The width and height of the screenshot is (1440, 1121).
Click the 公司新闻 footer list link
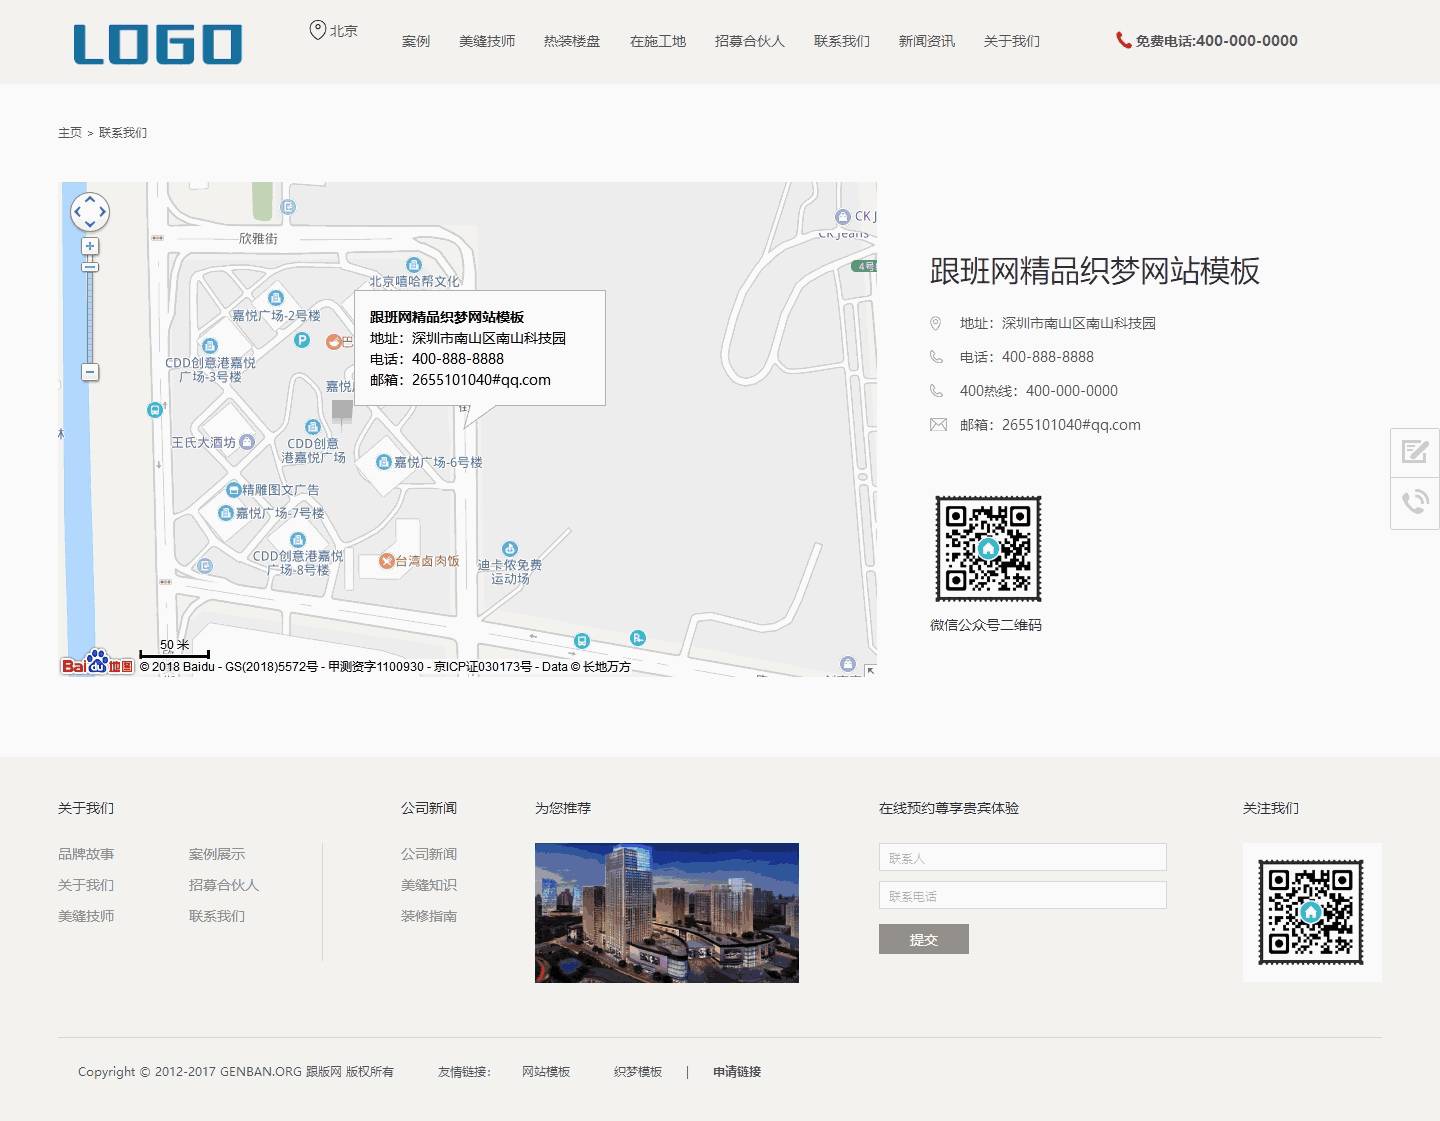[429, 854]
